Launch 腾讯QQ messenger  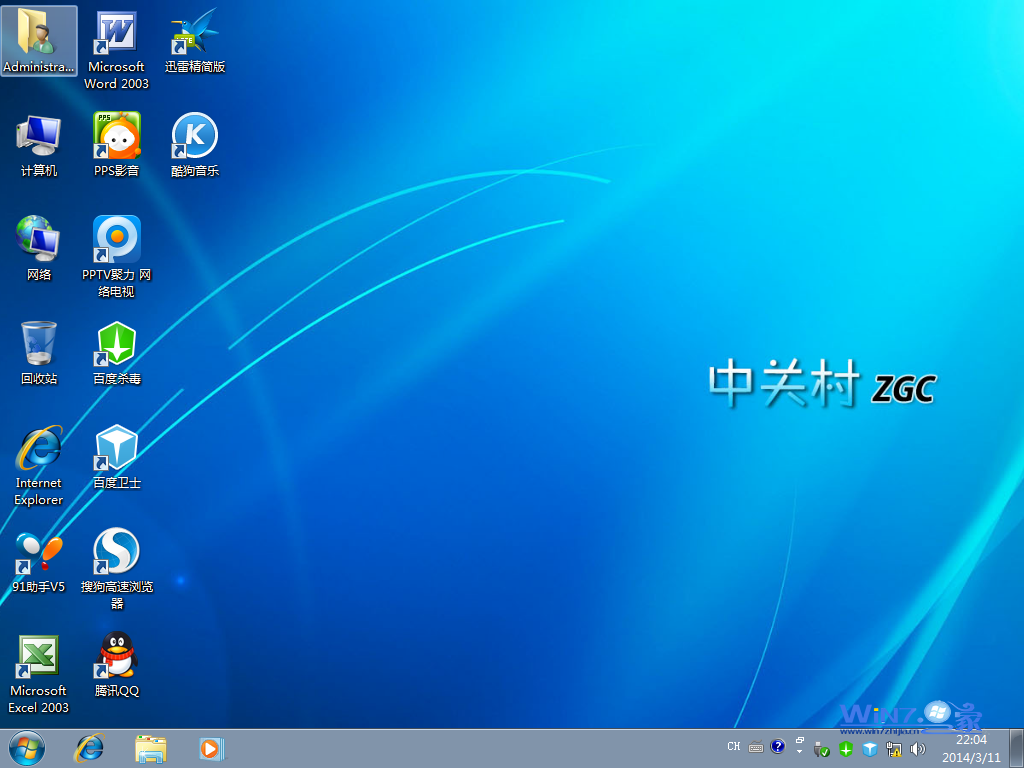click(116, 655)
